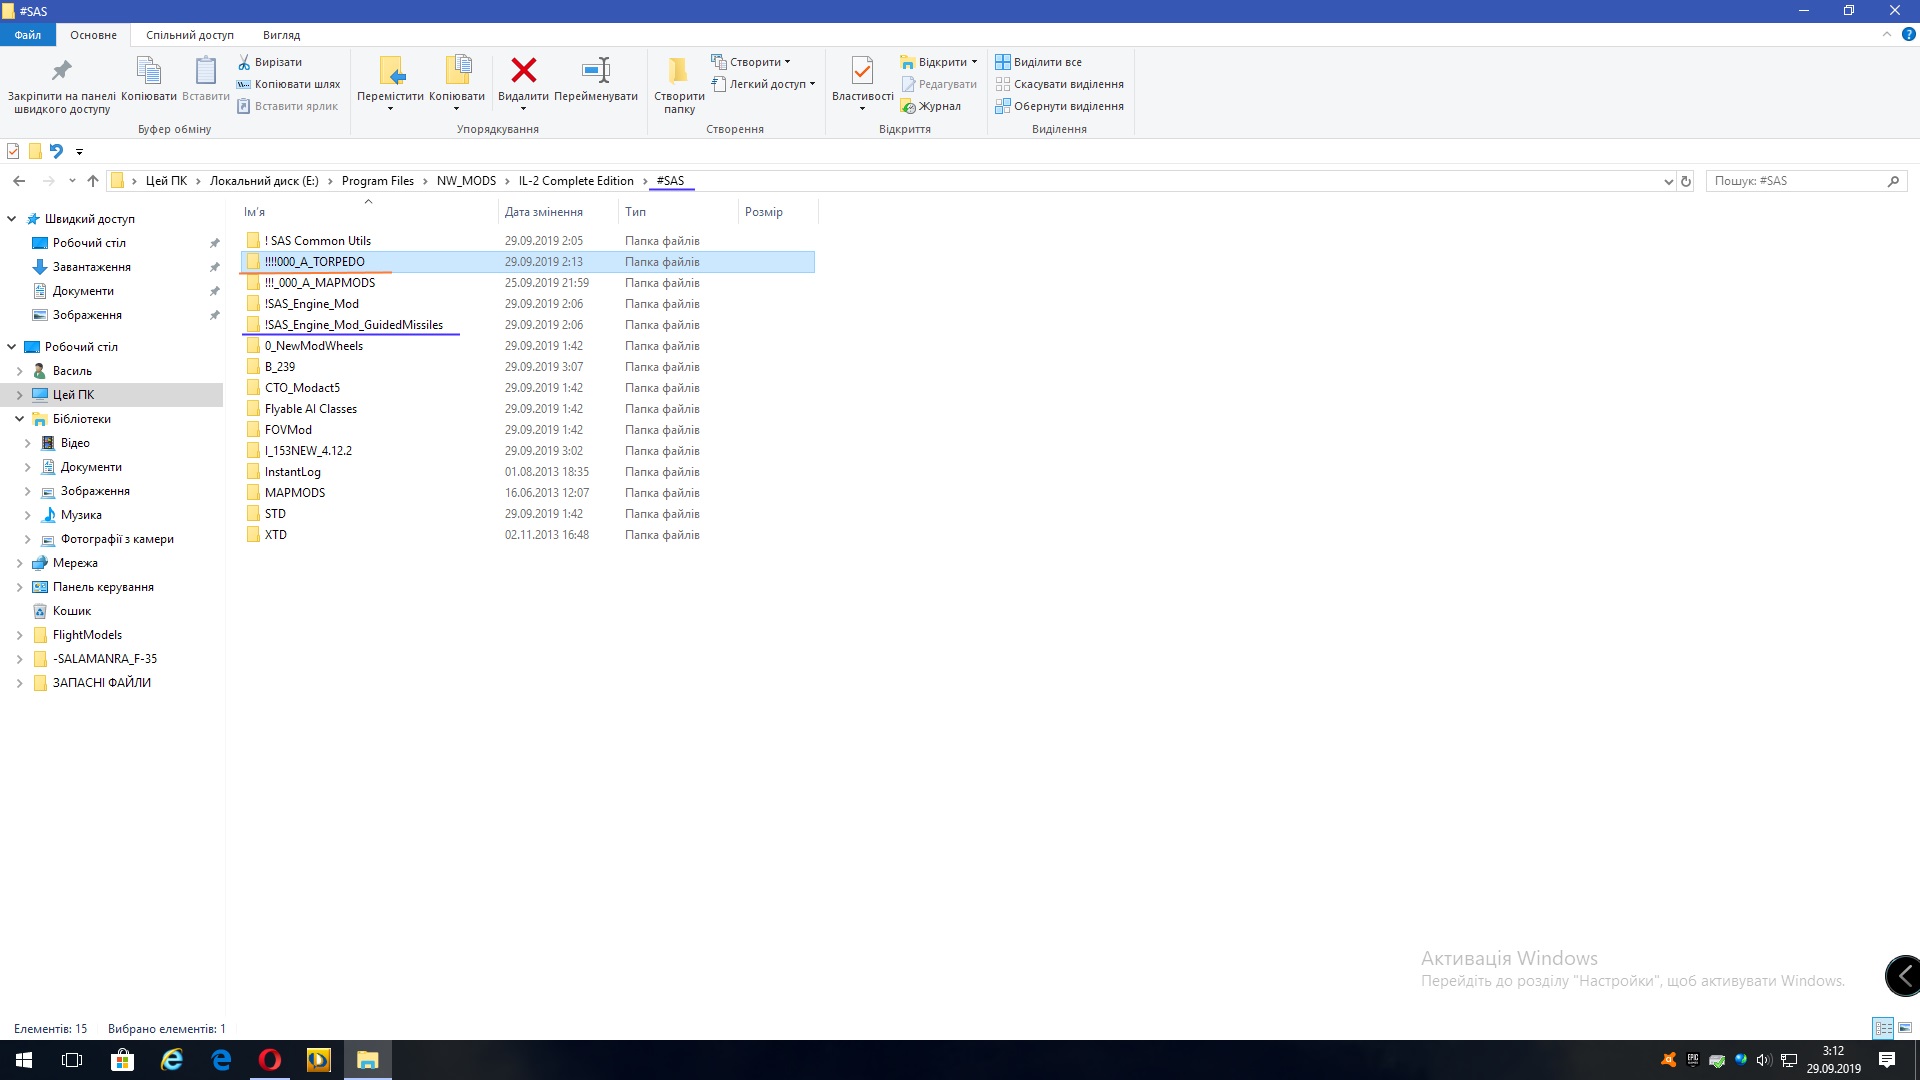The width and height of the screenshot is (1920, 1080).
Task: Open the Файл menu tab
Action: pyautogui.click(x=28, y=35)
